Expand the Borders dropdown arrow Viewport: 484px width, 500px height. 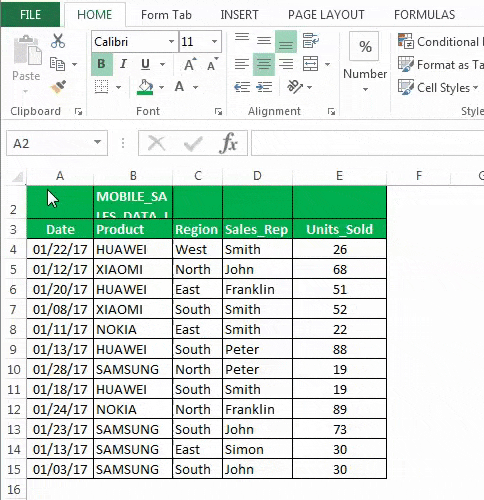(x=118, y=87)
